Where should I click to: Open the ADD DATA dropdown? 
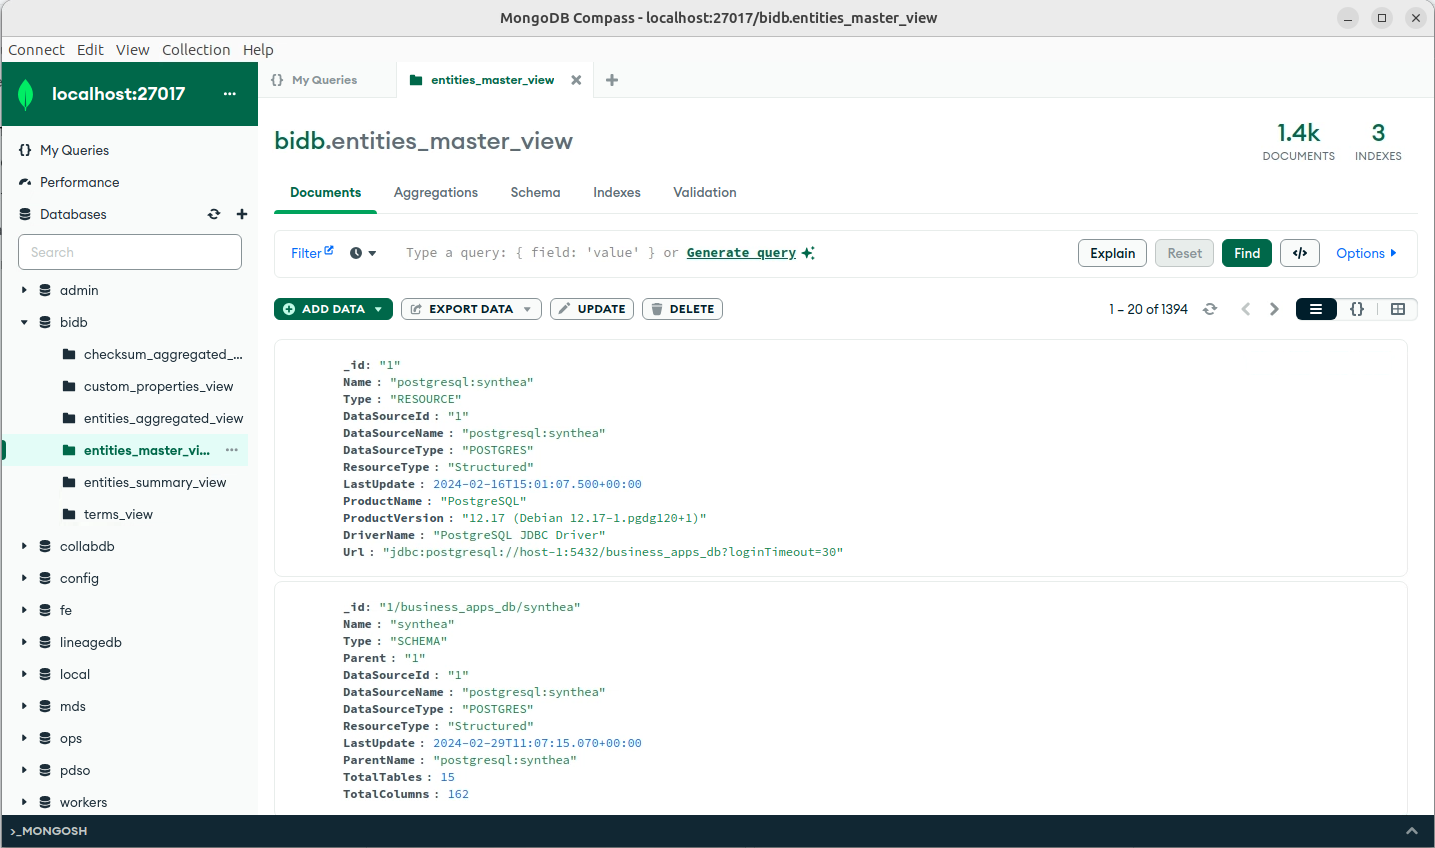tap(334, 309)
